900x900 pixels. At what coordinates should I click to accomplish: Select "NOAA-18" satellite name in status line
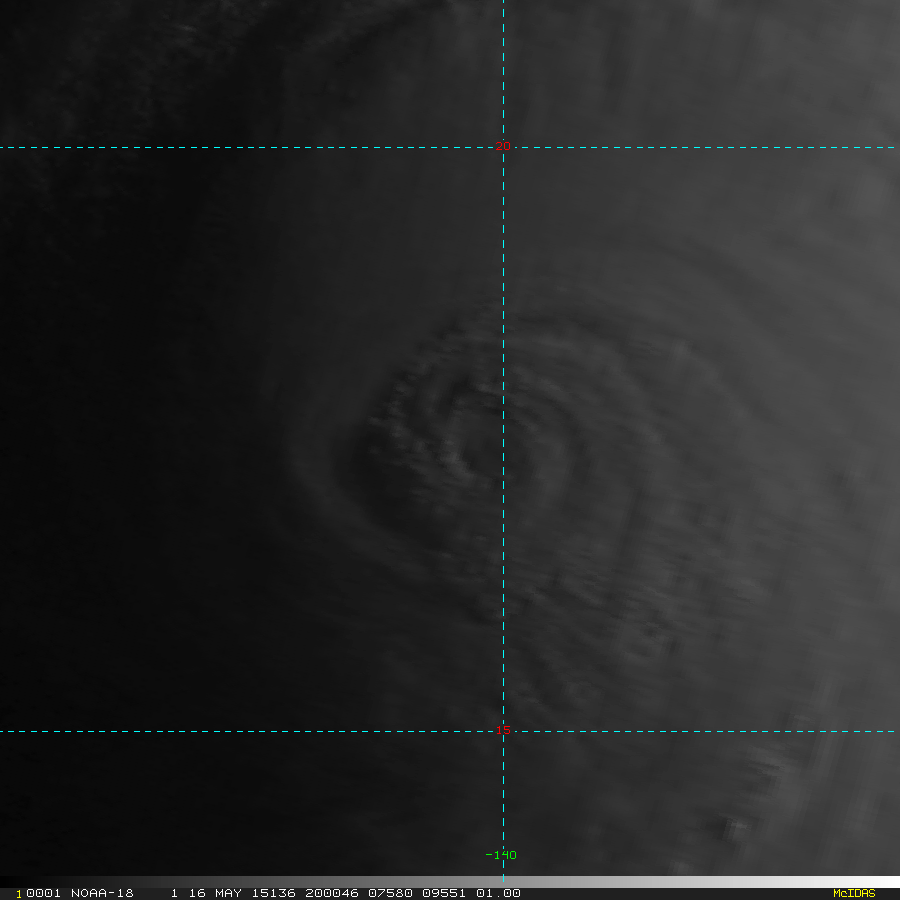102,893
